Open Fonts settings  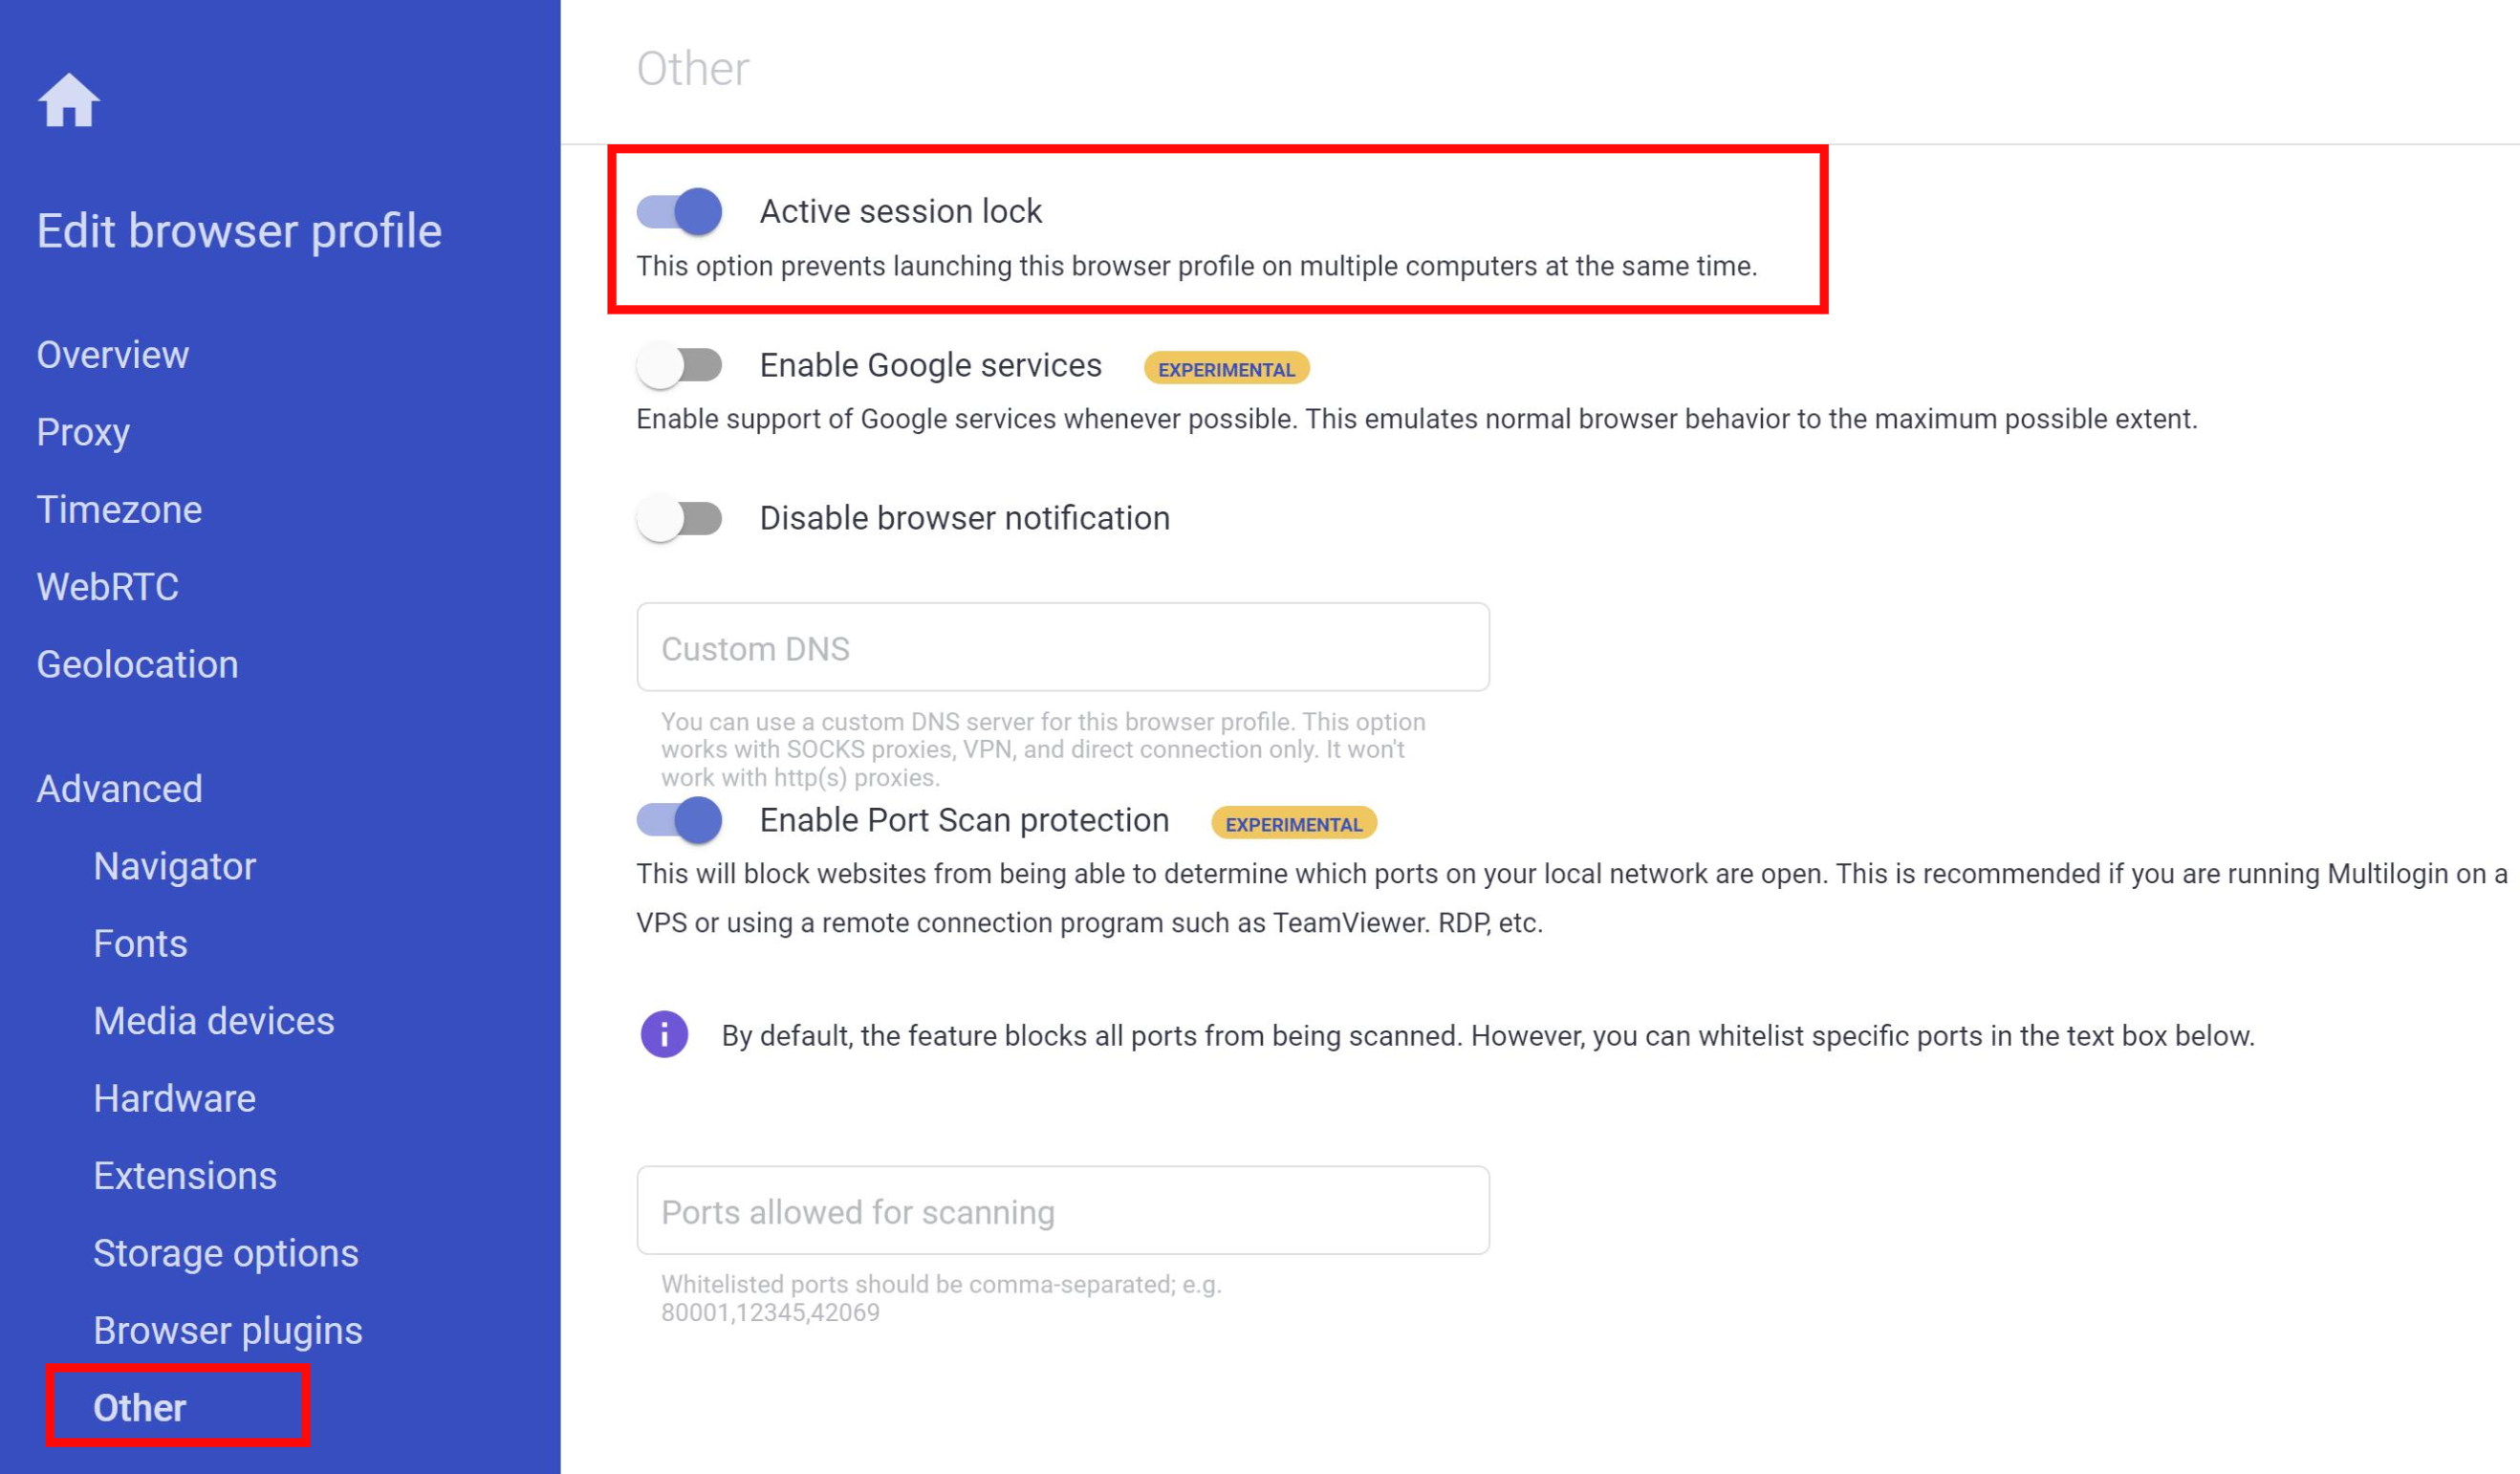tap(140, 943)
